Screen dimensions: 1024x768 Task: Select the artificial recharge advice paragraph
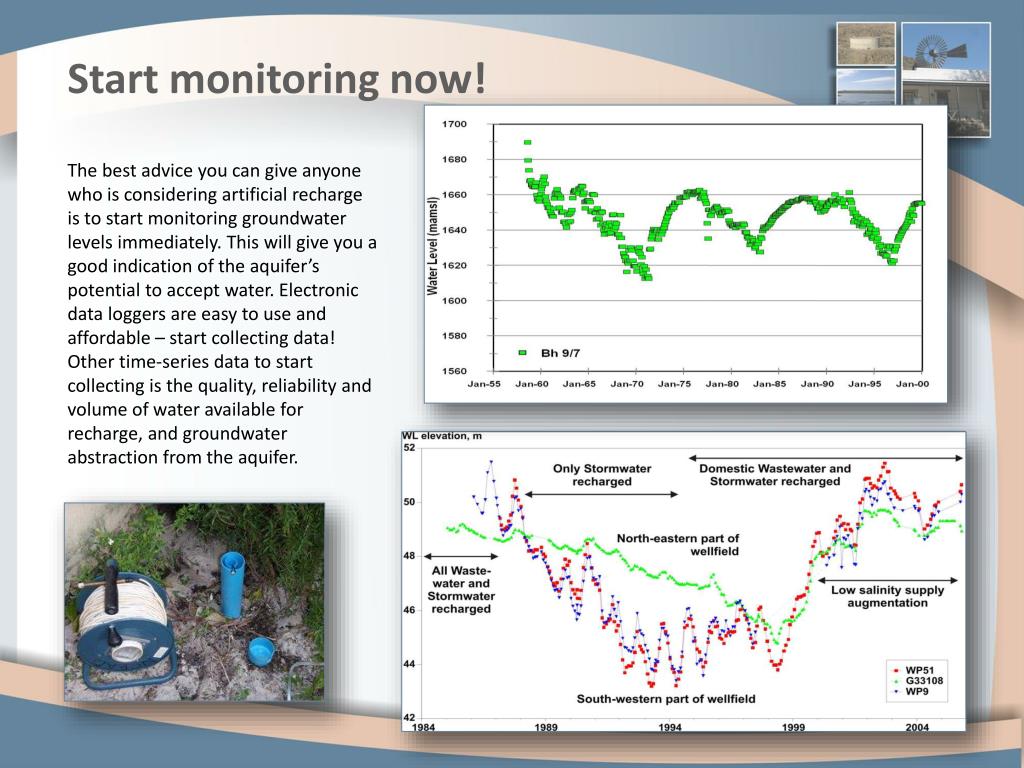pyautogui.click(x=222, y=313)
